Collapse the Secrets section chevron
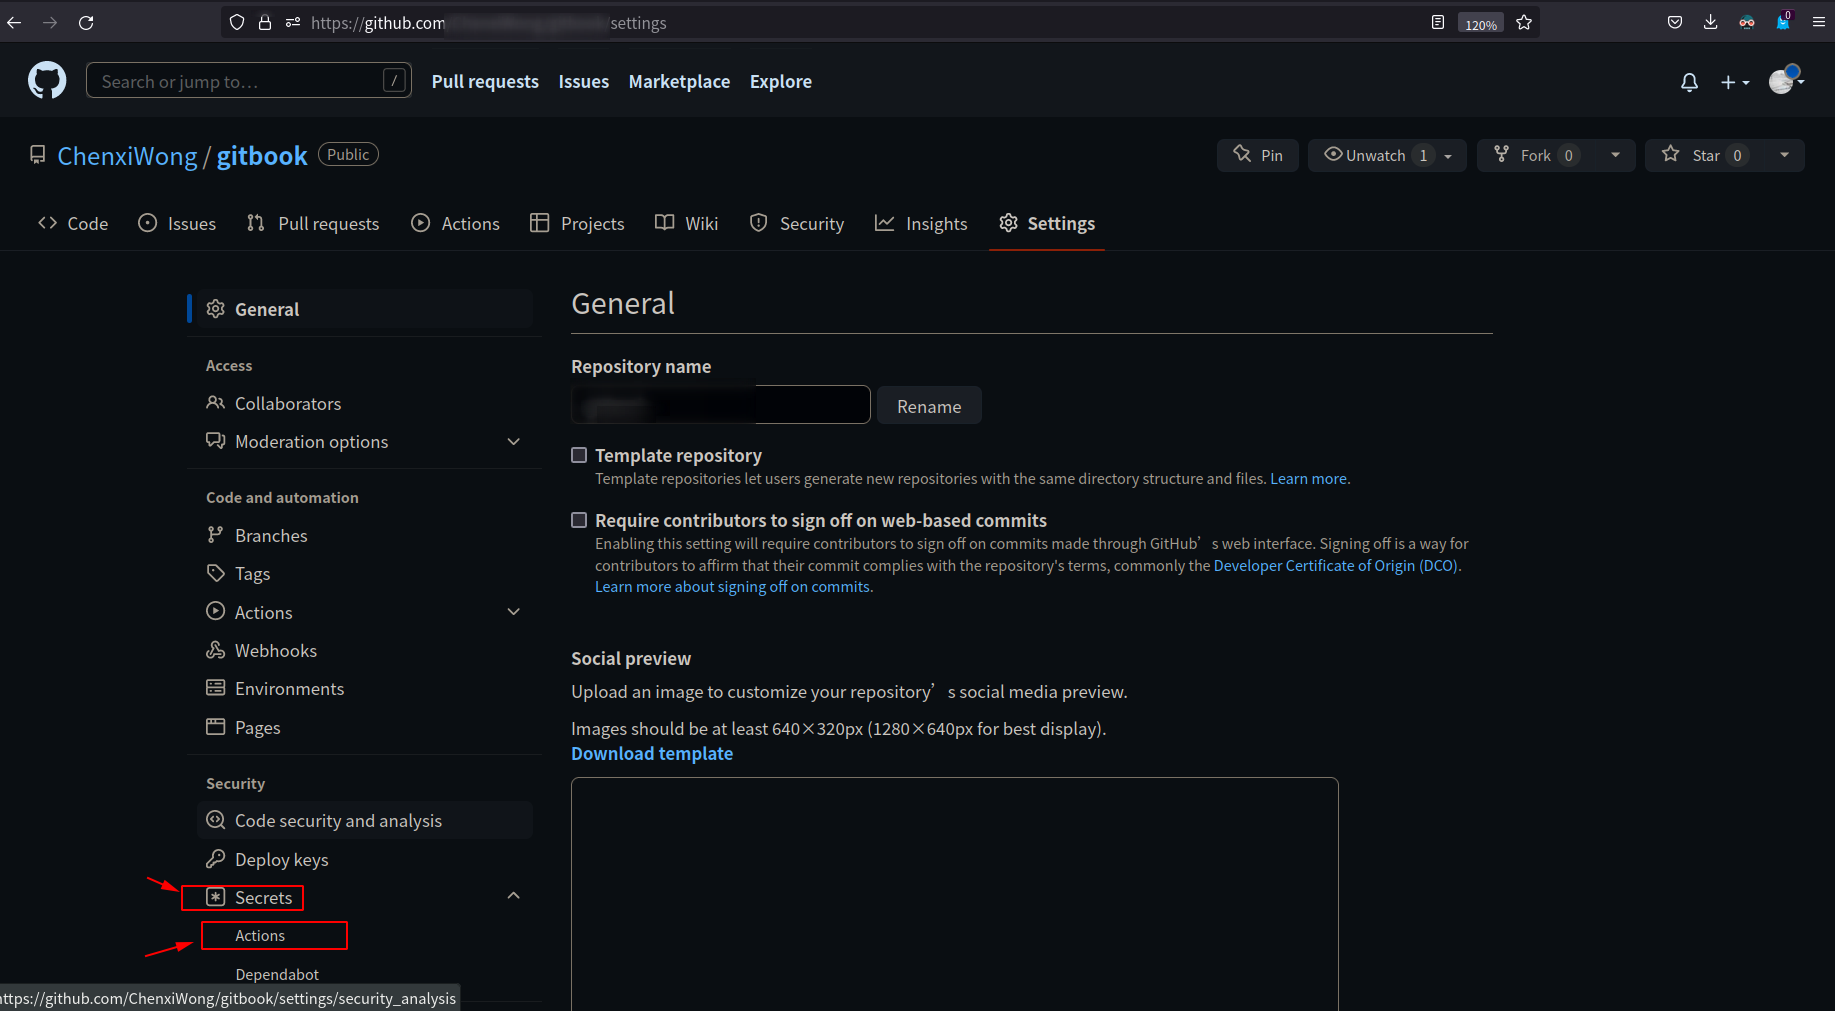This screenshot has height=1011, width=1835. pos(514,896)
